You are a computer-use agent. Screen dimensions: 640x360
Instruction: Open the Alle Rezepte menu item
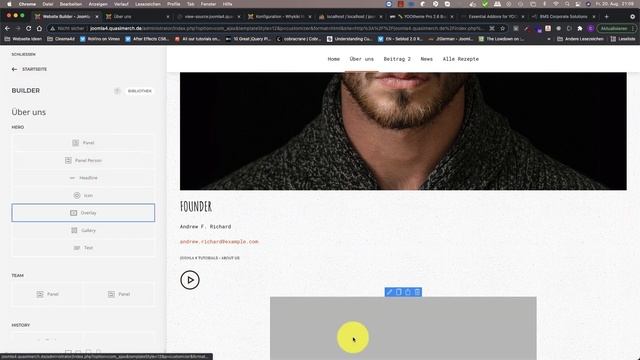(x=461, y=59)
